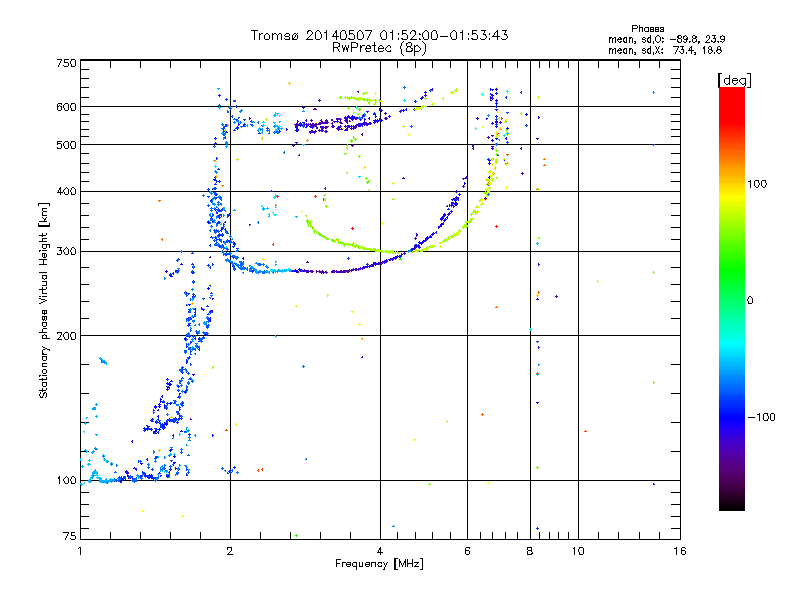
Task: Click the y-axis tick label '200'
Action: (66, 336)
